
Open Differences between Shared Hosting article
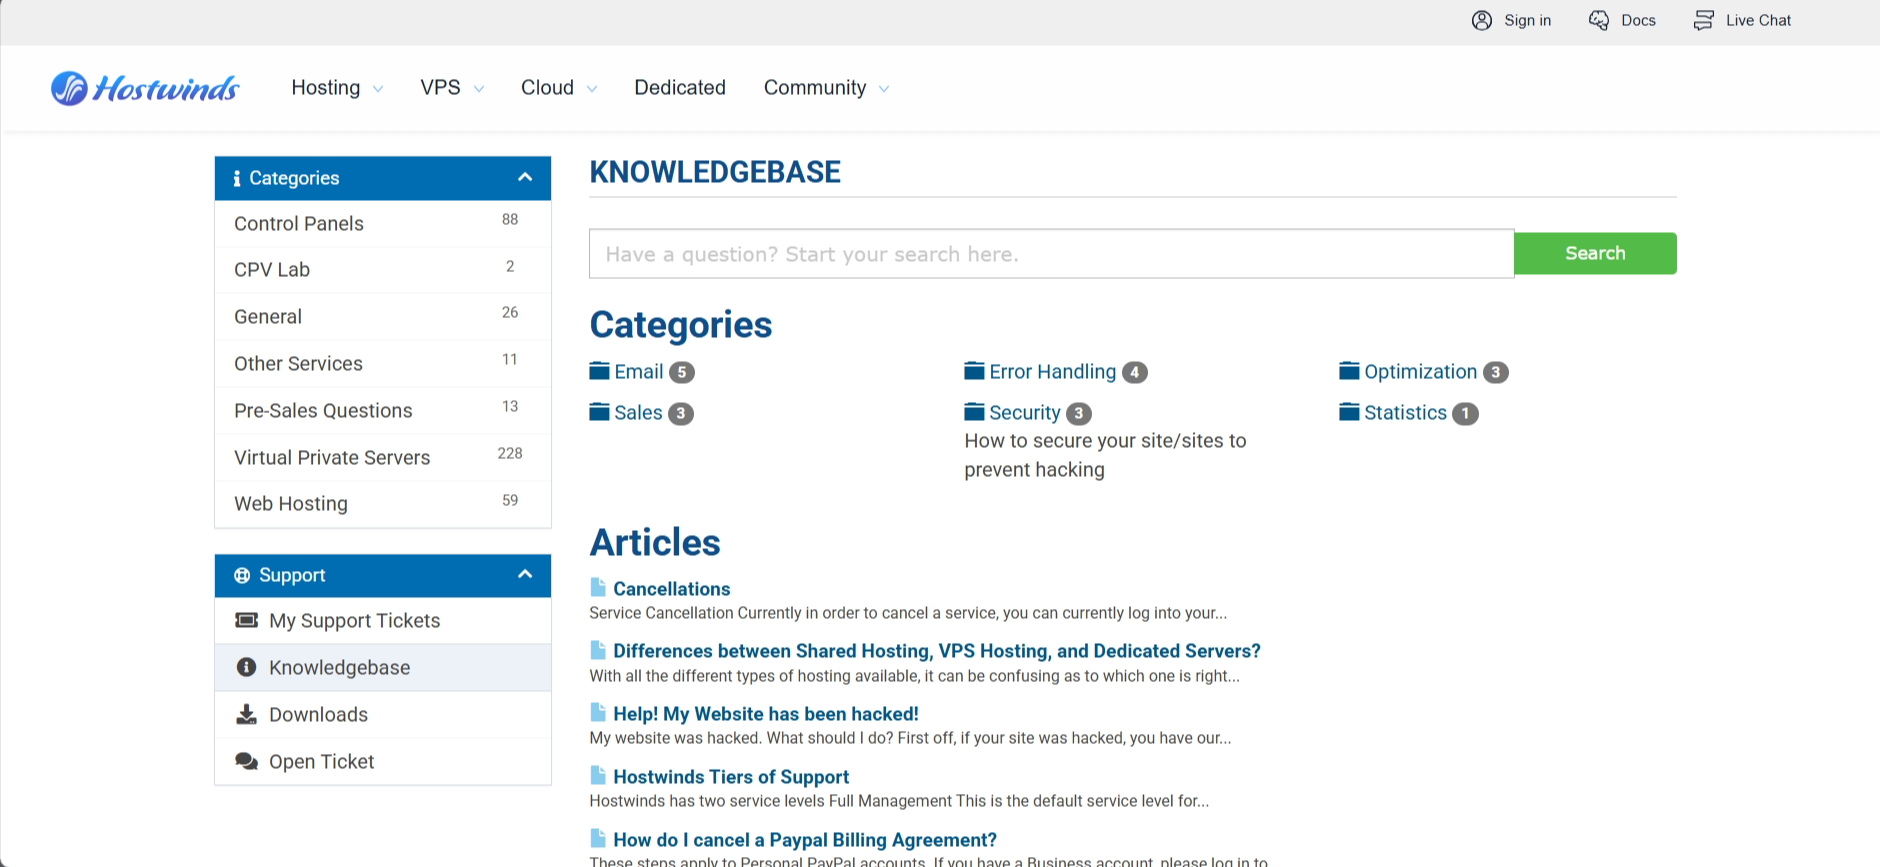point(937,651)
